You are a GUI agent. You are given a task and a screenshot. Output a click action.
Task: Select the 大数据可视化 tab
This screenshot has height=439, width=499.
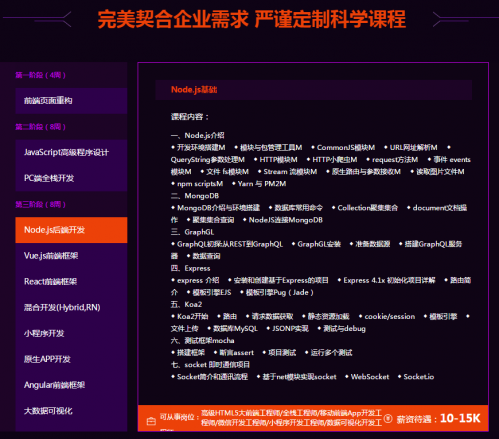tap(71, 411)
